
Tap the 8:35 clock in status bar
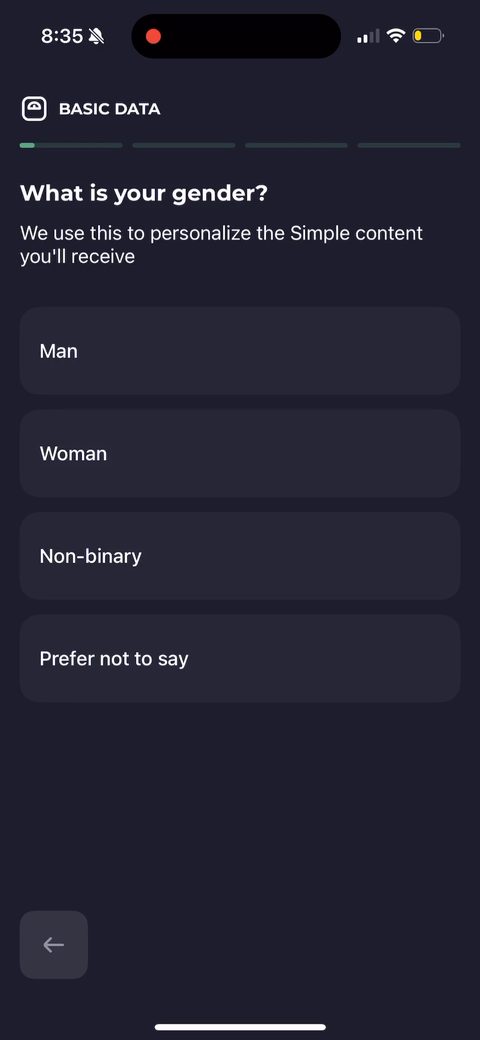click(62, 36)
